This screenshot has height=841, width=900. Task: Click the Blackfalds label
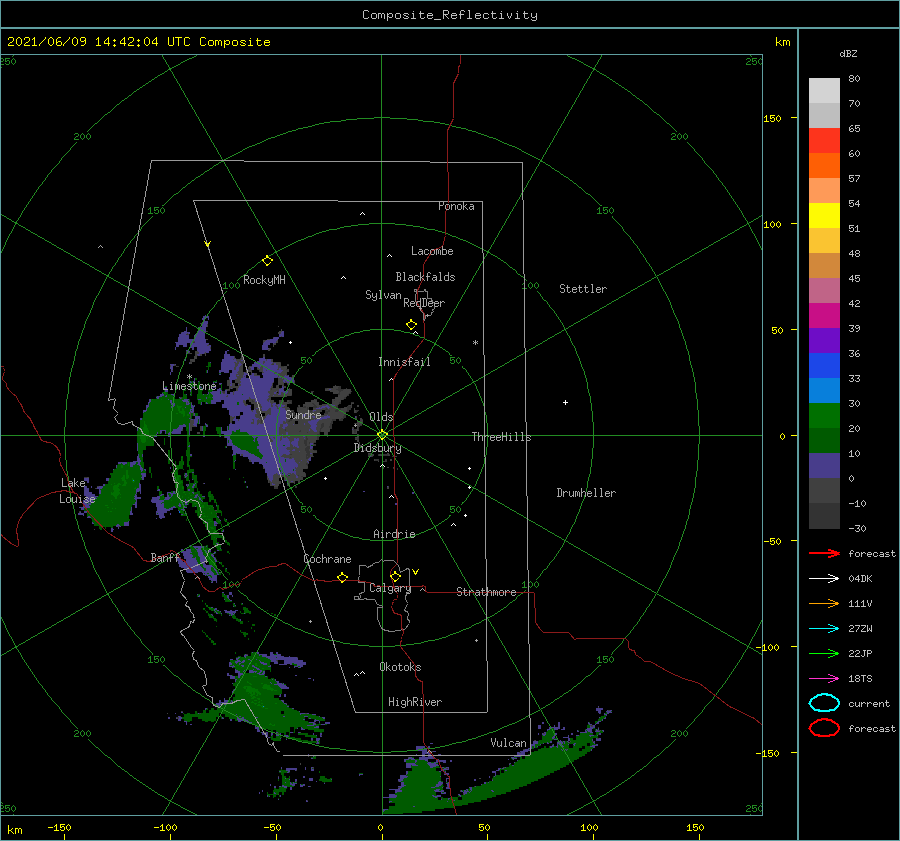point(425,277)
